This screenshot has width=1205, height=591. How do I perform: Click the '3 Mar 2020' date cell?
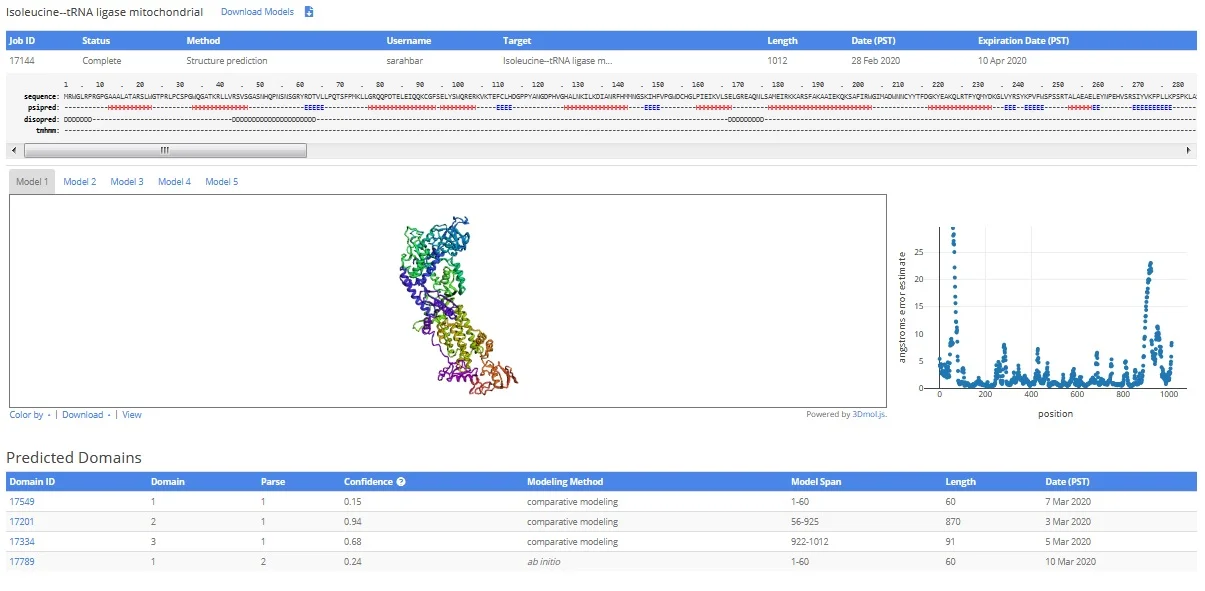click(x=1069, y=521)
